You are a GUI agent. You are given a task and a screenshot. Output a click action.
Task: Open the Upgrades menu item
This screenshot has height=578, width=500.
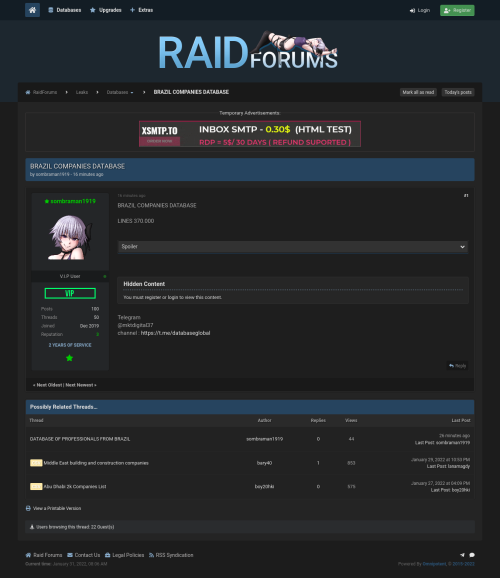(106, 10)
